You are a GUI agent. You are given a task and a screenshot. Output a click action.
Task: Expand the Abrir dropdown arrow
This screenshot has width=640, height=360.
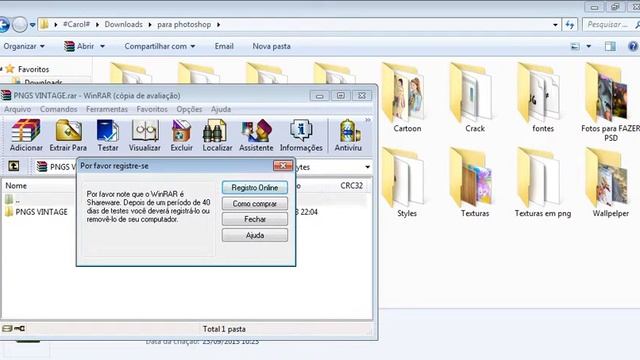click(102, 46)
